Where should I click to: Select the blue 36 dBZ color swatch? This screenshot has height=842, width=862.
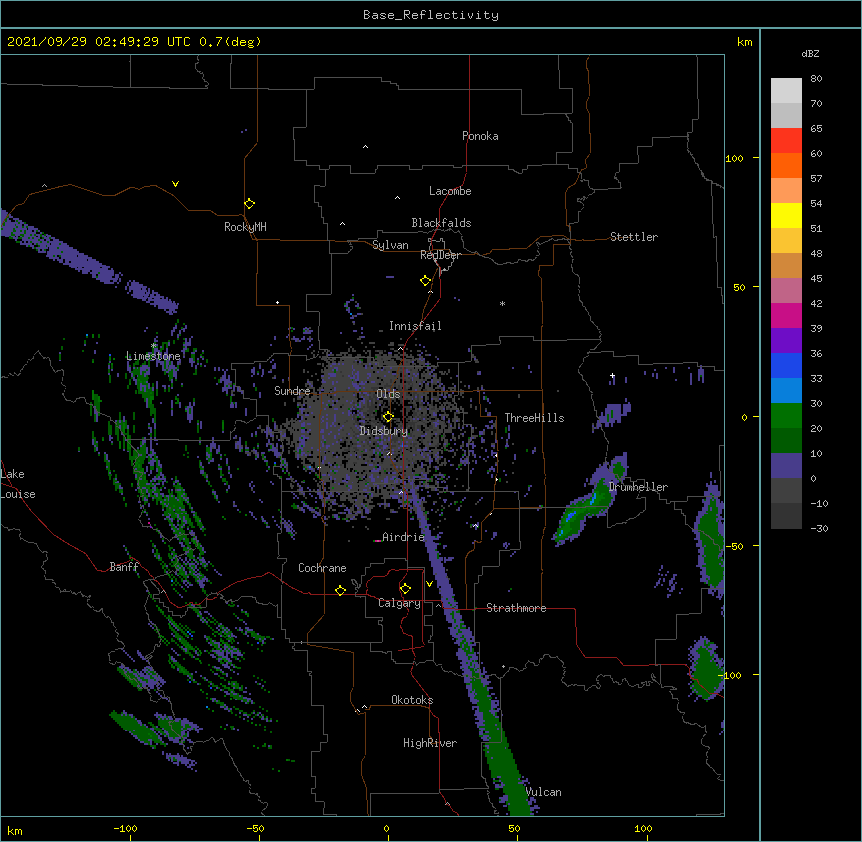click(x=786, y=365)
